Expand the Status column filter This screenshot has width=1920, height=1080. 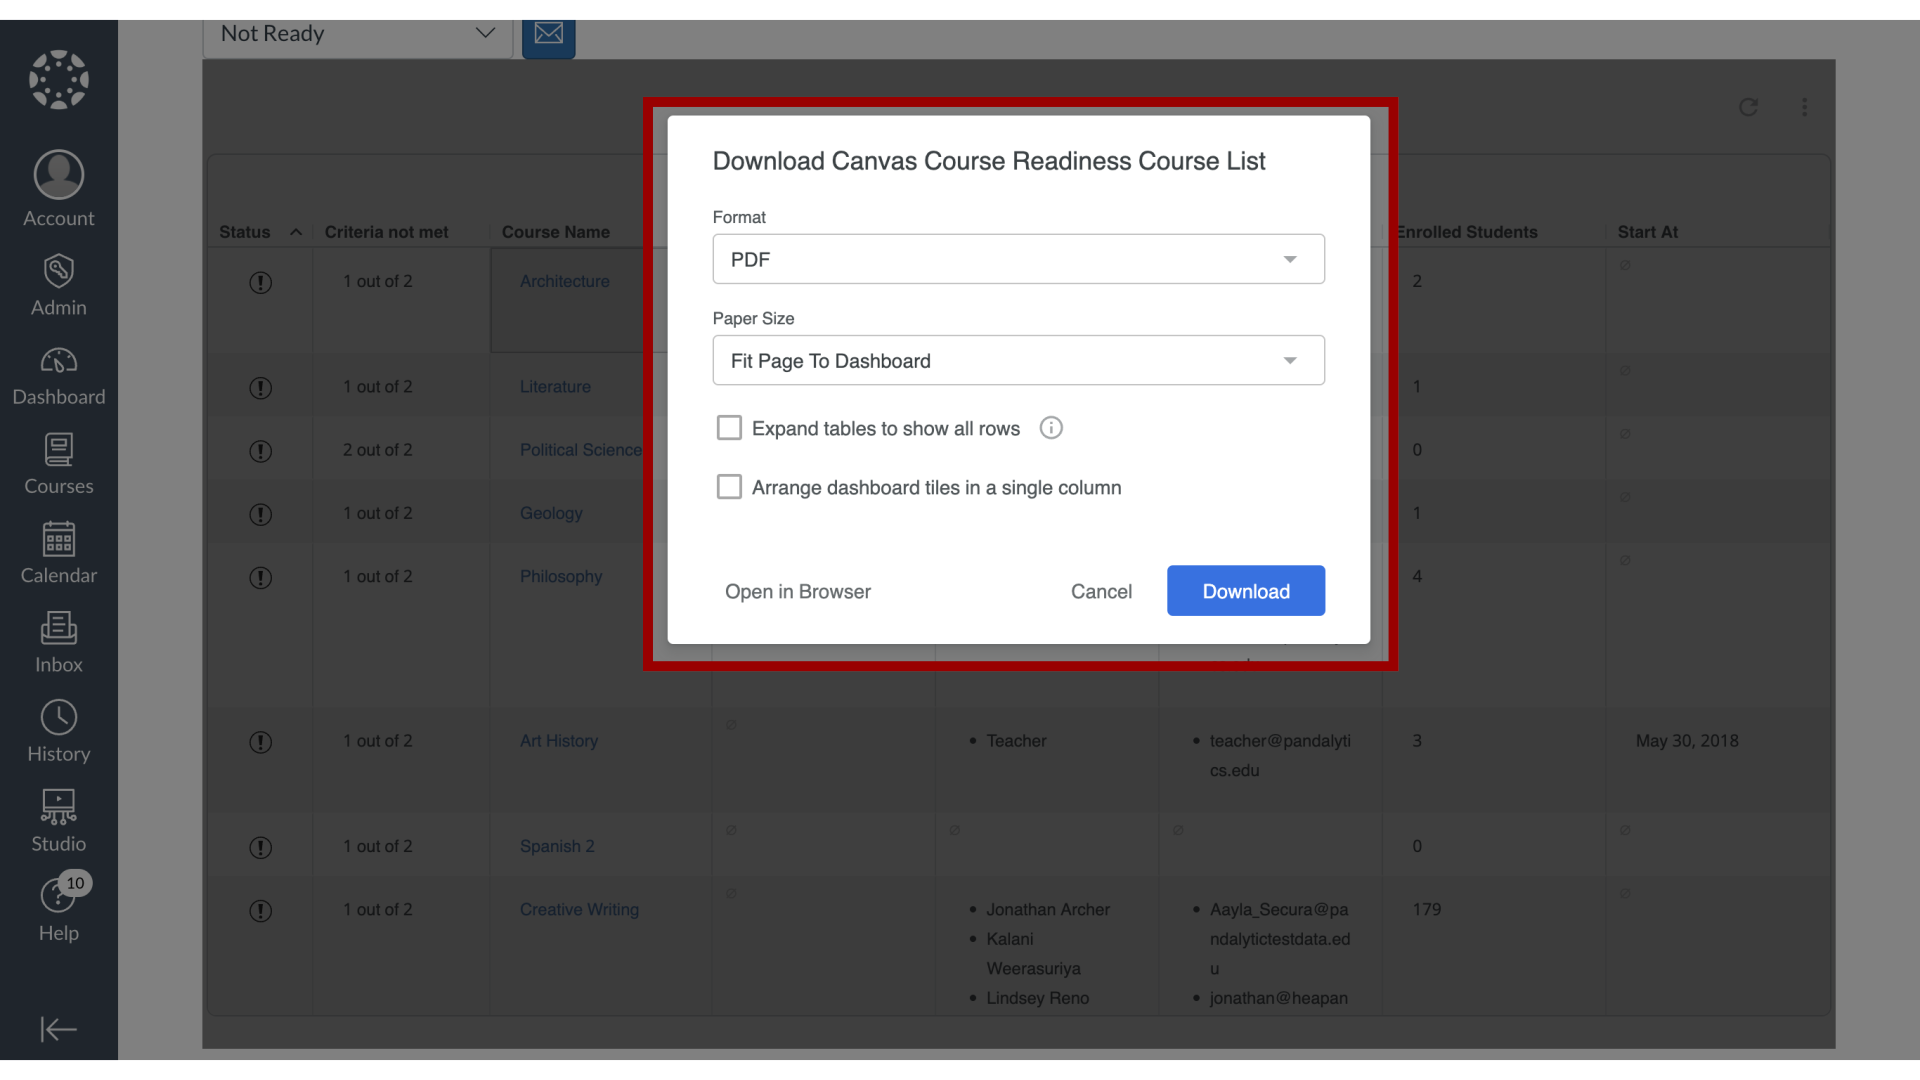297,232
